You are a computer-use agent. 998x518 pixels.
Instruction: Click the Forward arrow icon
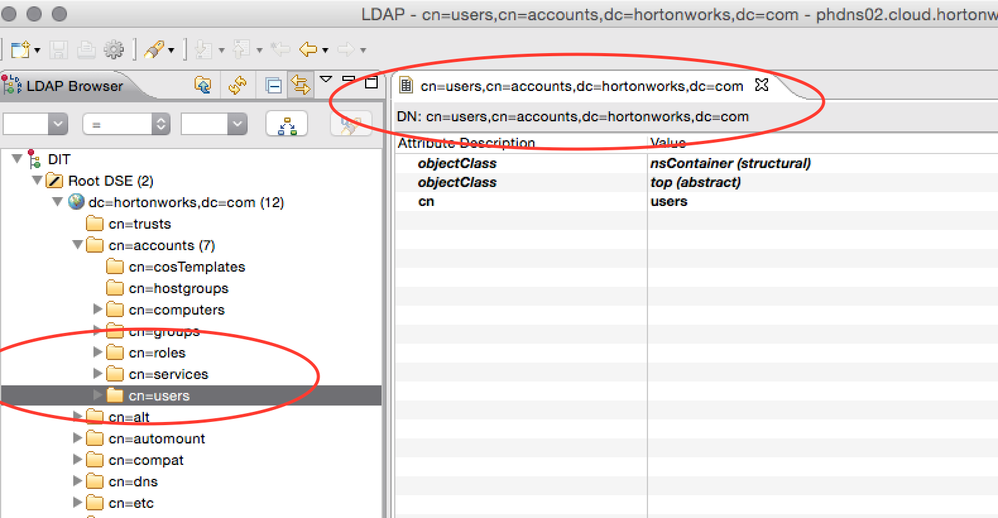click(x=346, y=50)
